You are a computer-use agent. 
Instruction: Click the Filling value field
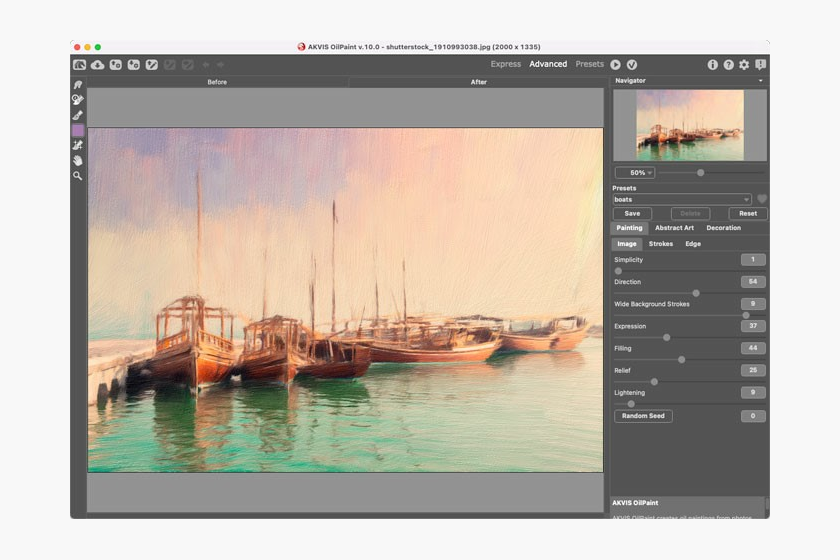pyautogui.click(x=753, y=348)
